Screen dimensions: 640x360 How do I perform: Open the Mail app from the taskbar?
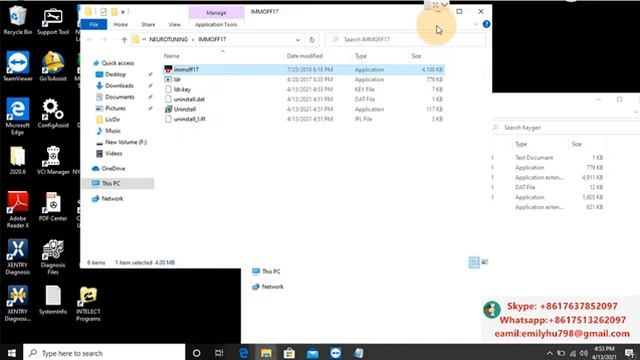[313, 353]
